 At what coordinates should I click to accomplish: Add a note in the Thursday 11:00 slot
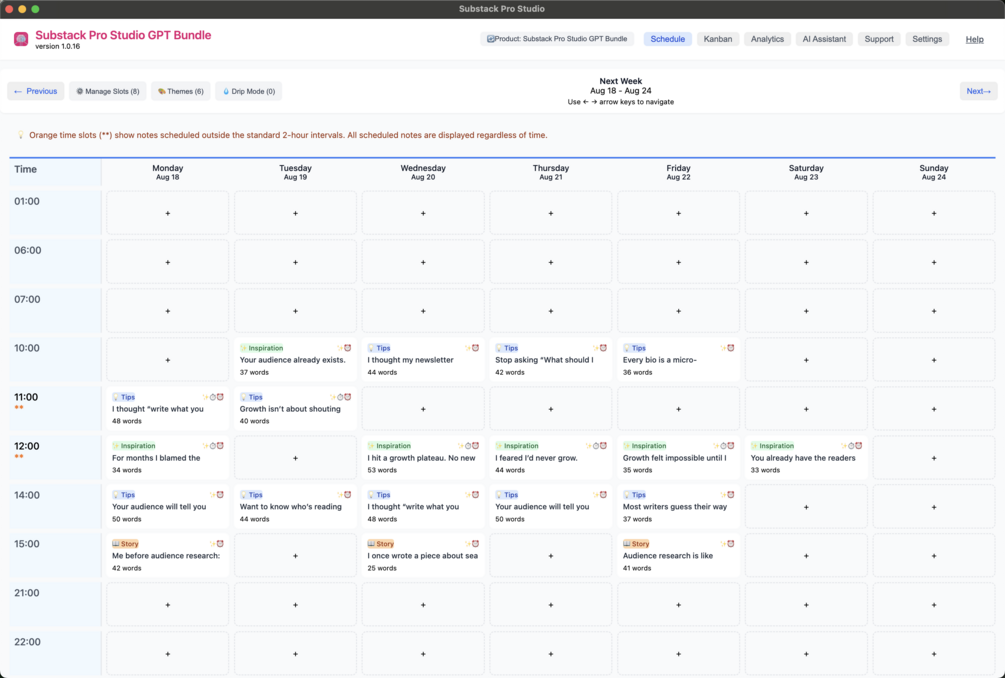(x=551, y=409)
